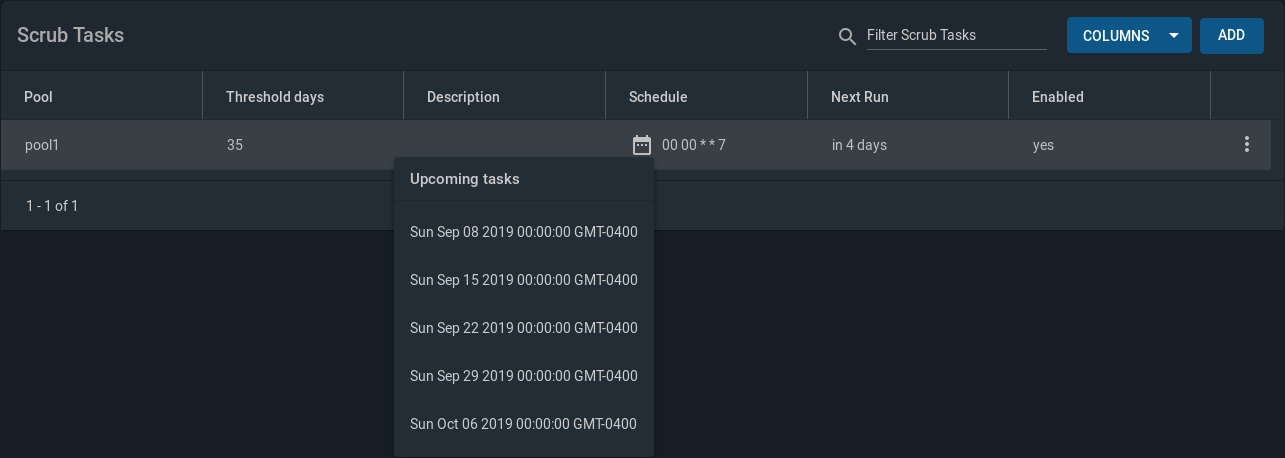Click the Enabled column header

click(1058, 97)
